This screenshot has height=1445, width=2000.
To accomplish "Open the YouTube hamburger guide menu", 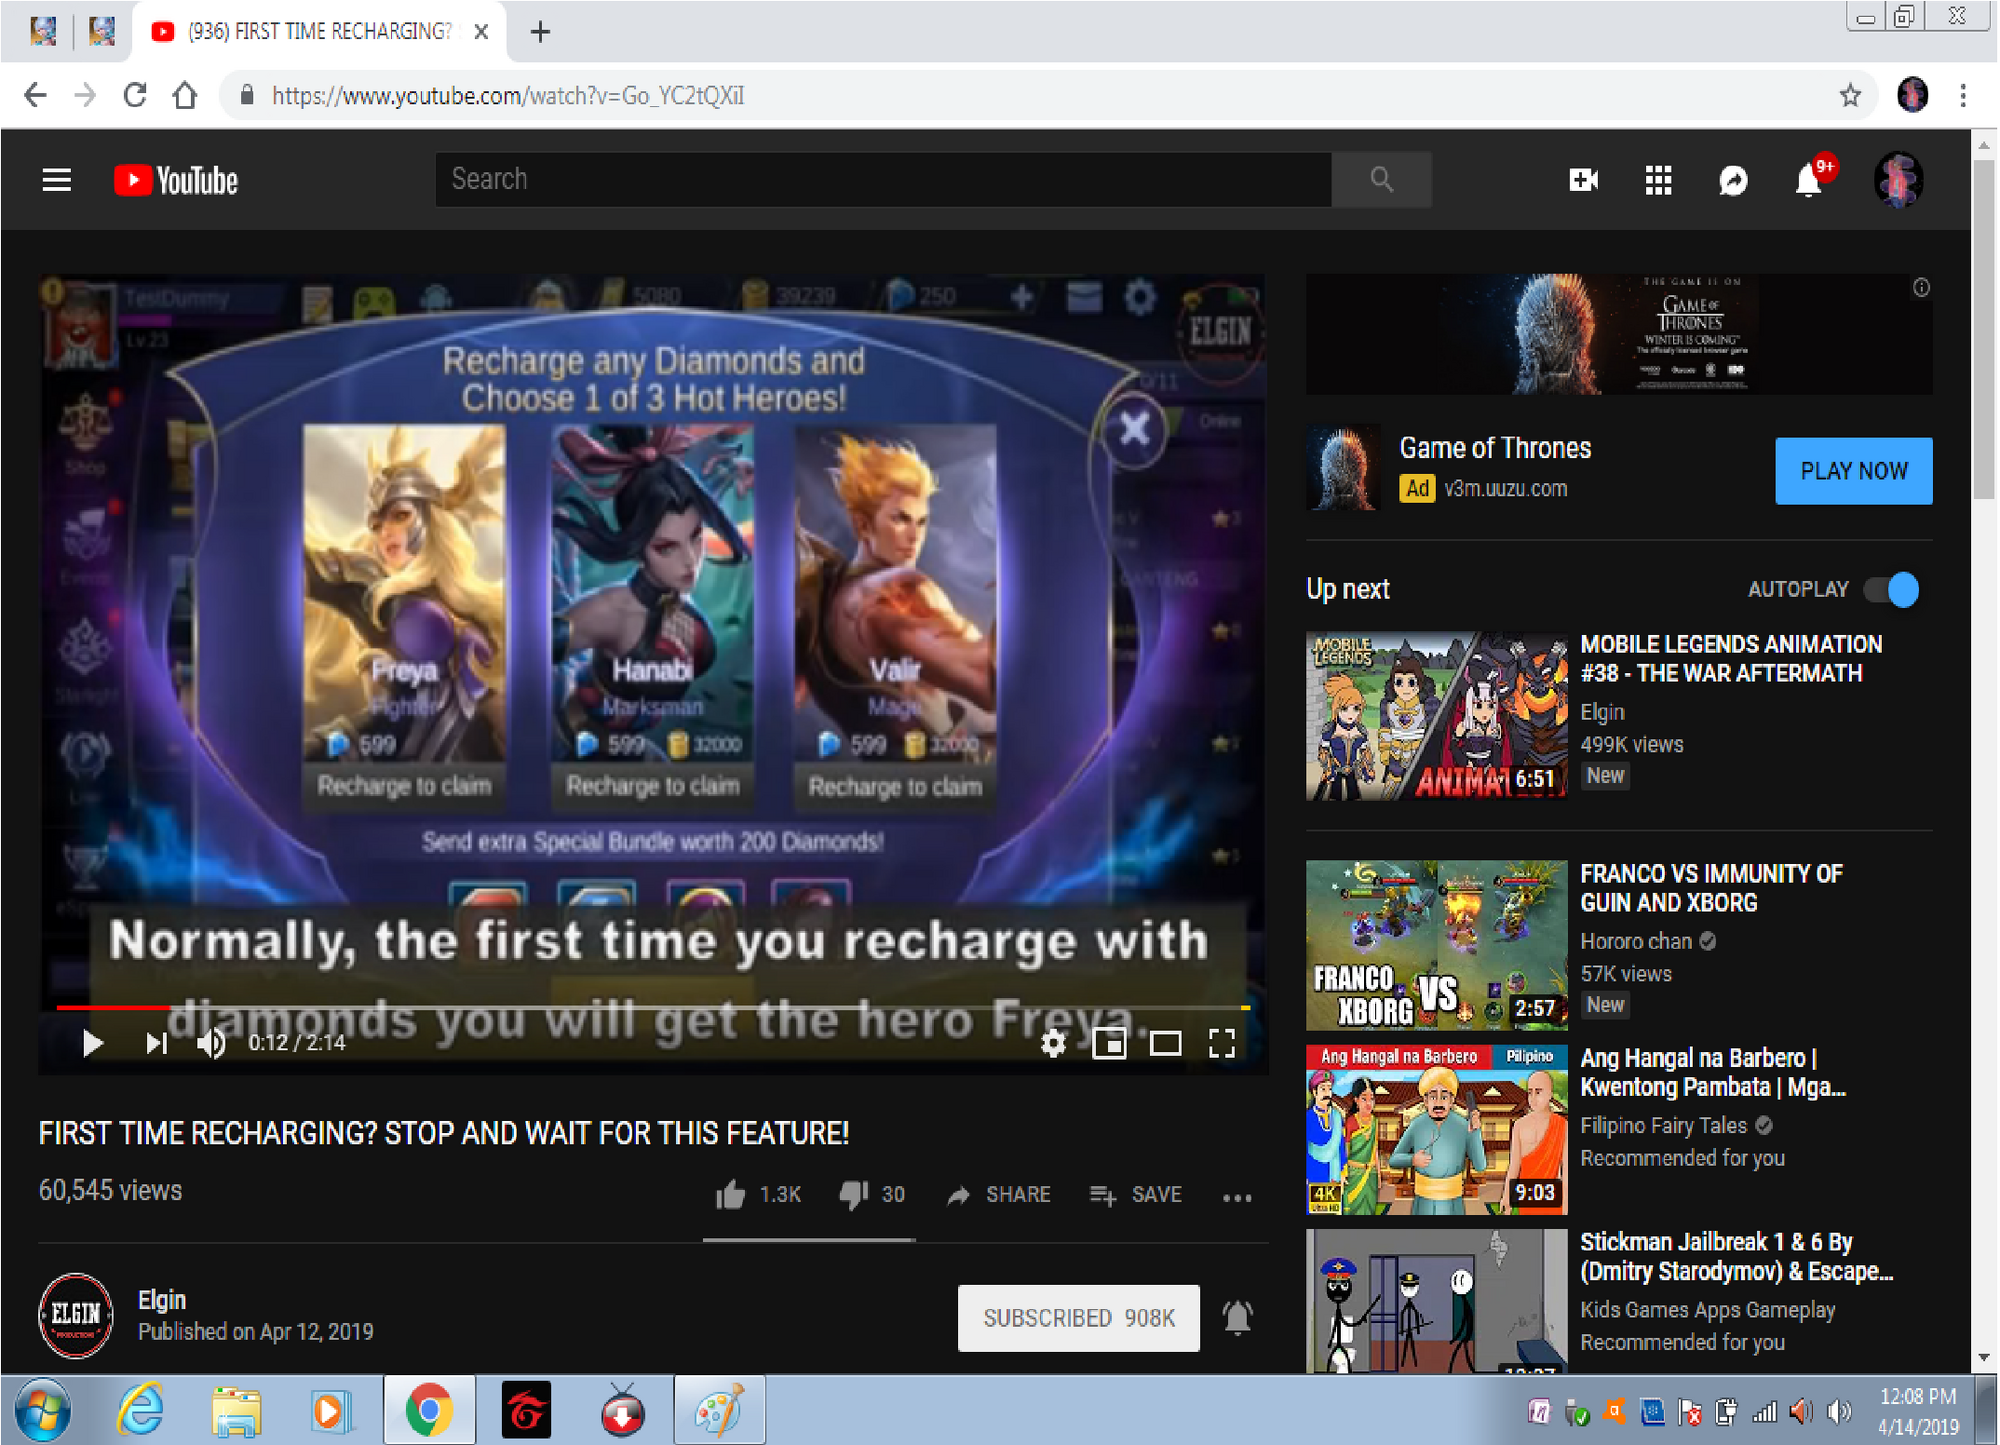I will pos(57,180).
